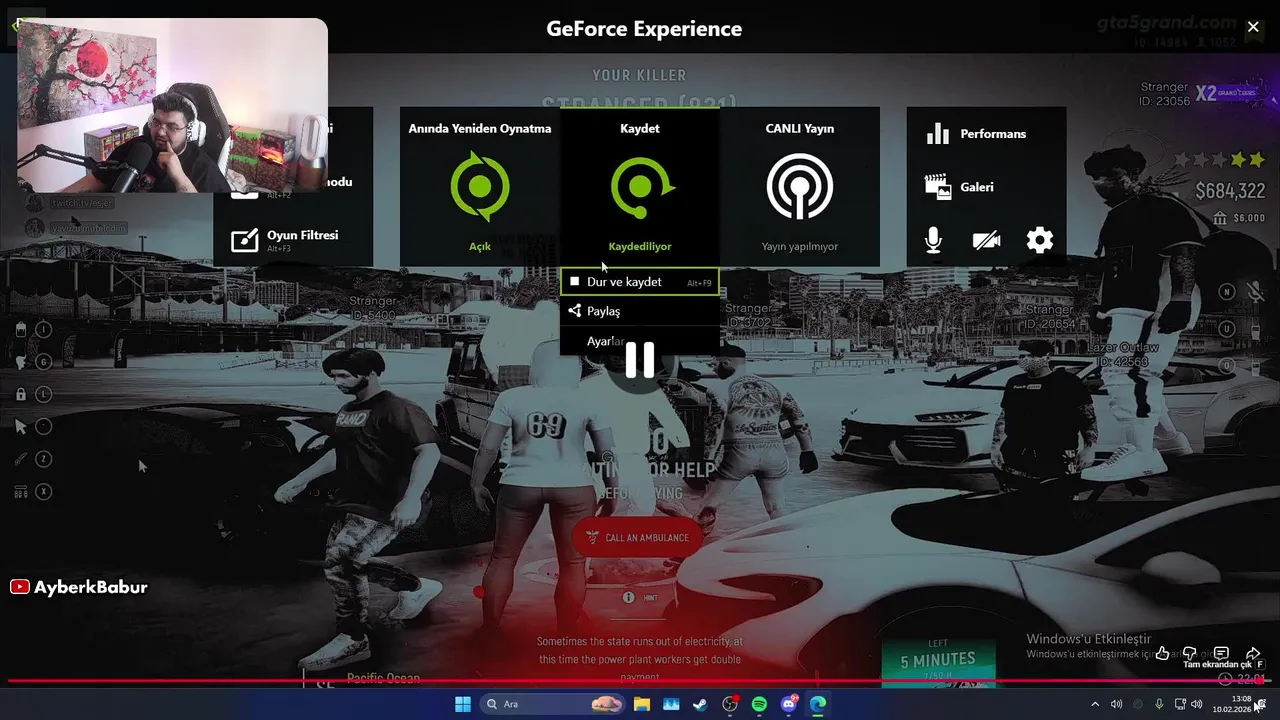This screenshot has width=1280, height=720.
Task: Click the Kaydet record icon
Action: (x=640, y=187)
